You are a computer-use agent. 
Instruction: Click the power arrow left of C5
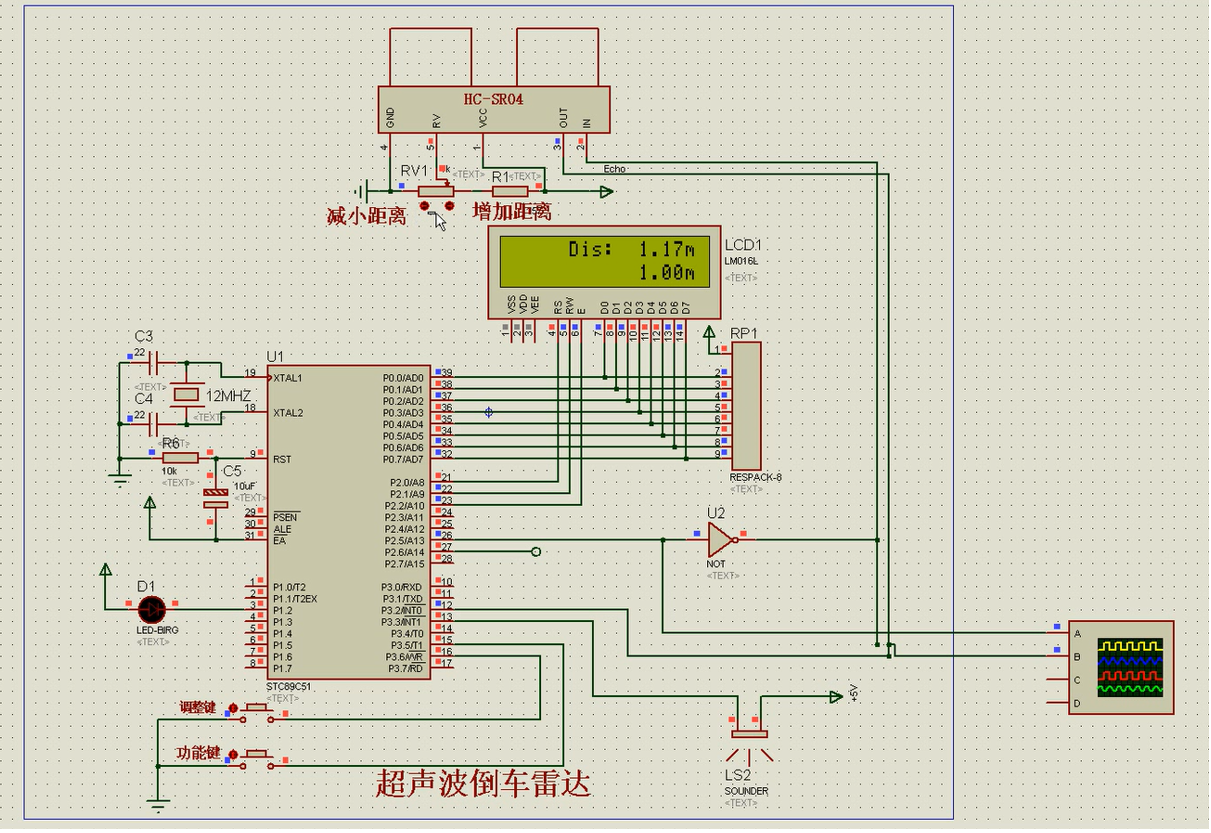(x=149, y=504)
